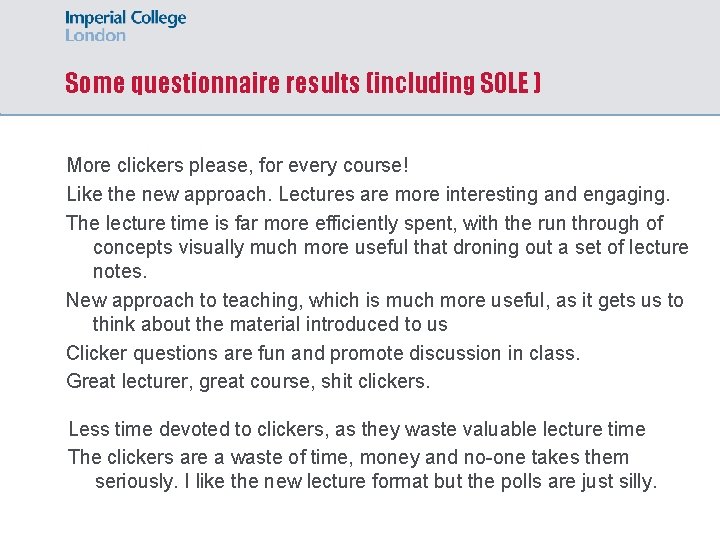The image size is (720, 540).
Task: Click the 'Great lecturer, great course' line
Action: tap(247, 381)
